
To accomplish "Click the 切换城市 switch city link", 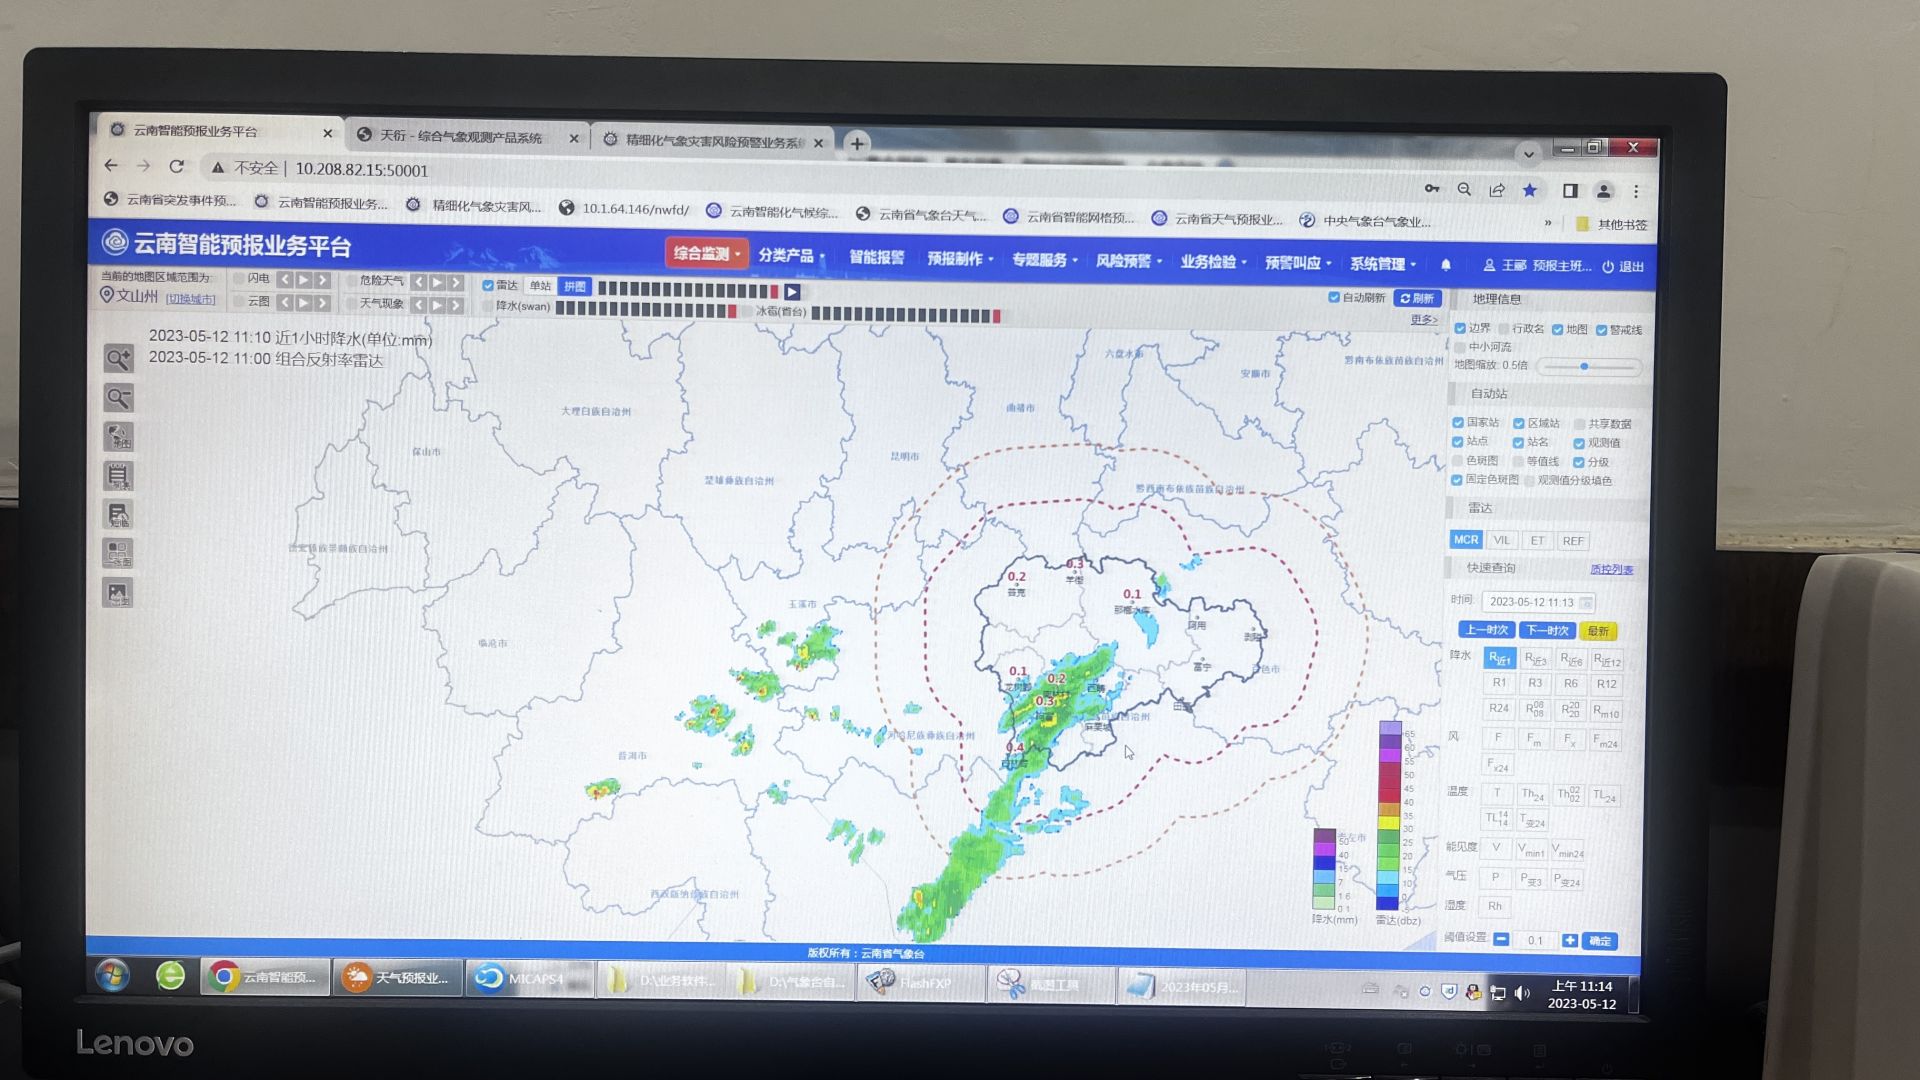I will 191,299.
